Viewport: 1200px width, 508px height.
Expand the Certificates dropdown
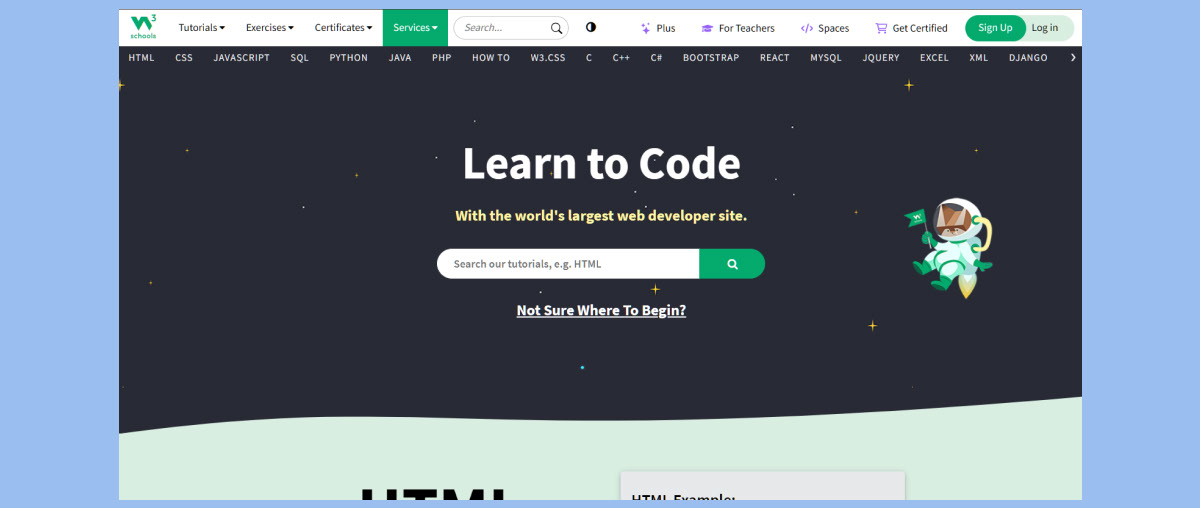coord(343,28)
